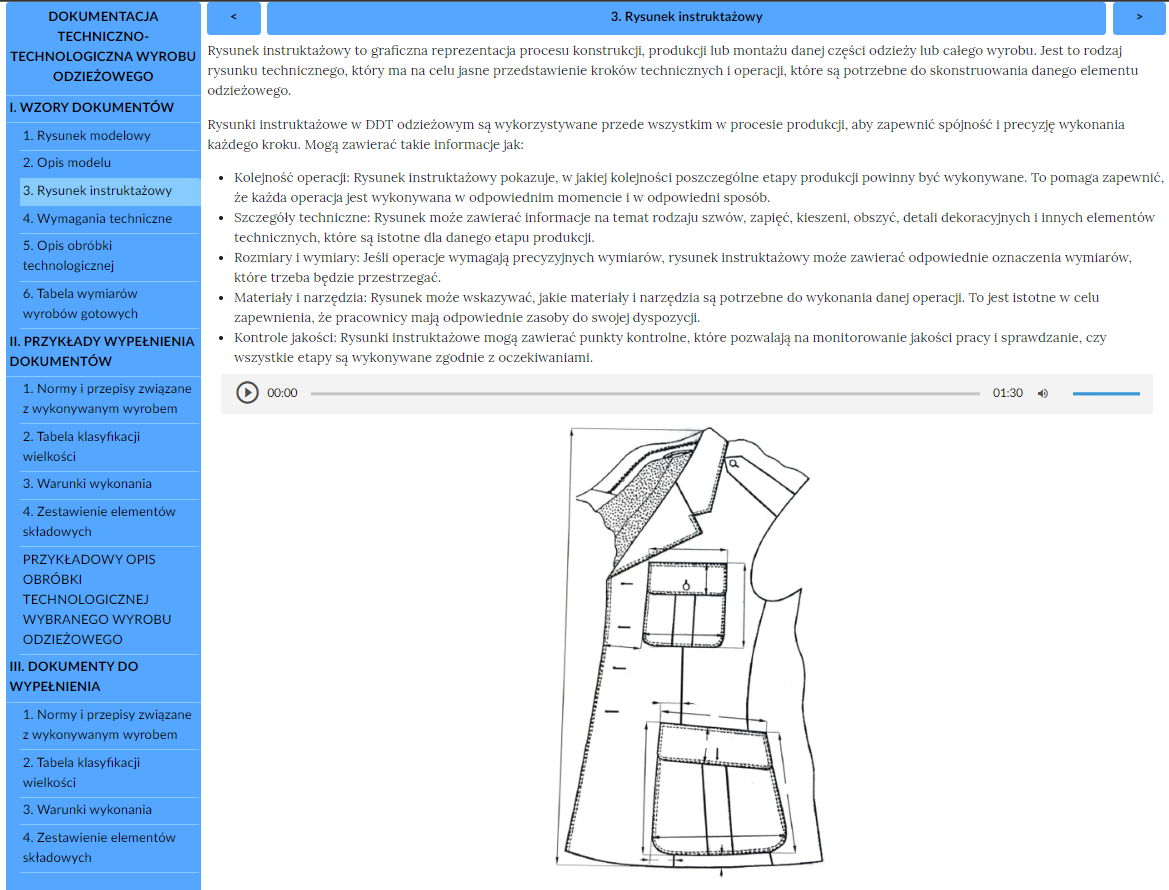
Task: Click III. DOKUMENTY DO WYPEŁNIENIA heading
Action: click(x=74, y=676)
